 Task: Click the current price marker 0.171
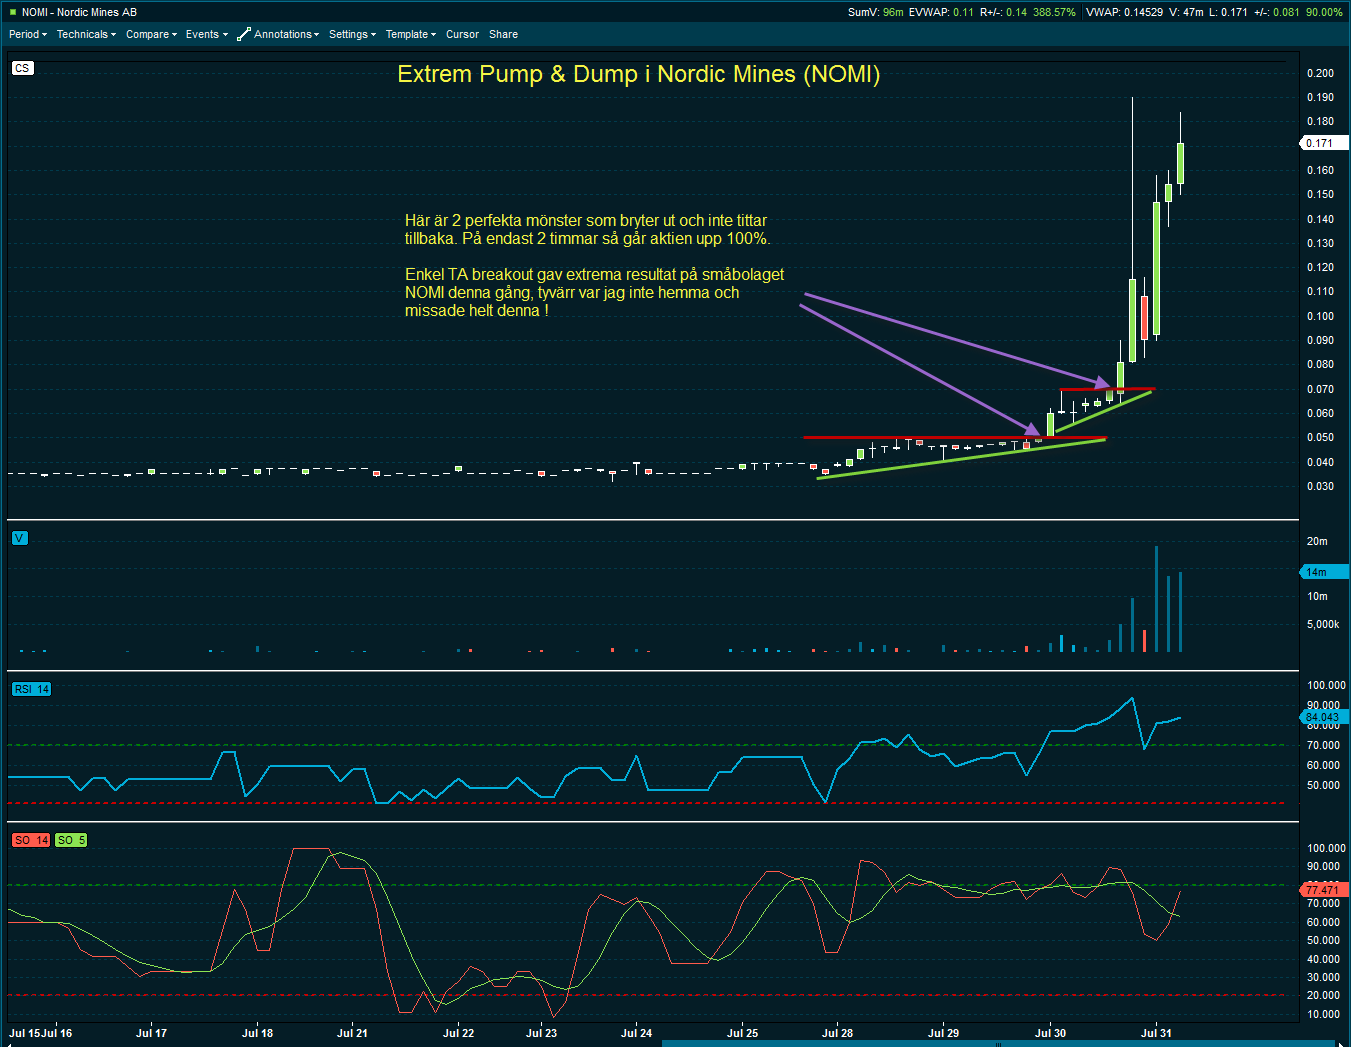point(1323,143)
